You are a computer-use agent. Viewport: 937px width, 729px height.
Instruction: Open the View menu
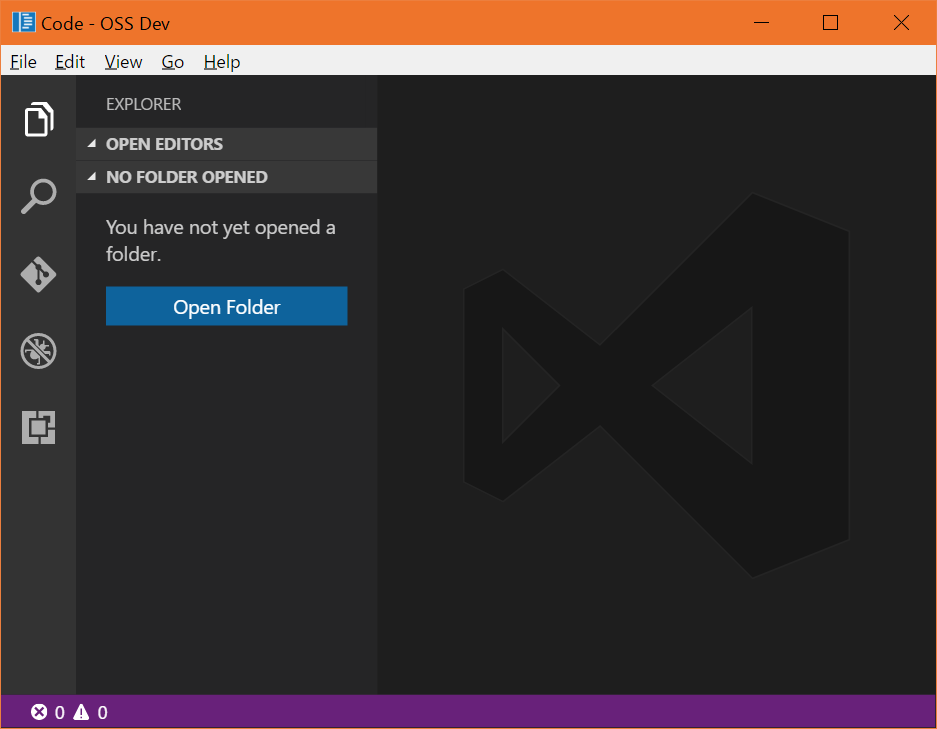[123, 62]
